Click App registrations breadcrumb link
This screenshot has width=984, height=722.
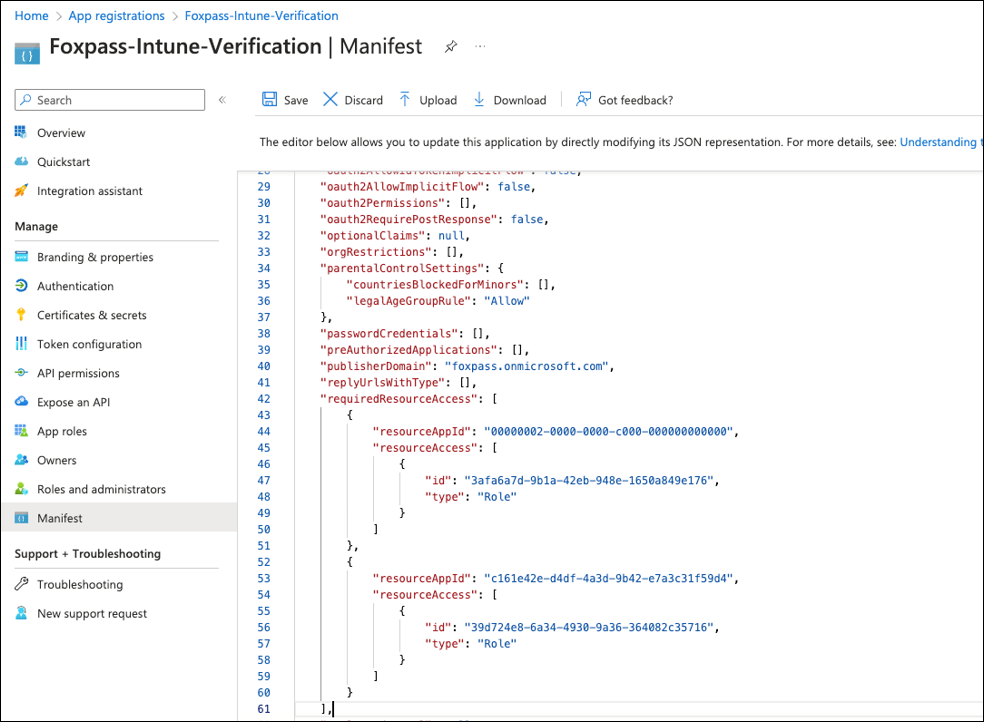coord(117,16)
